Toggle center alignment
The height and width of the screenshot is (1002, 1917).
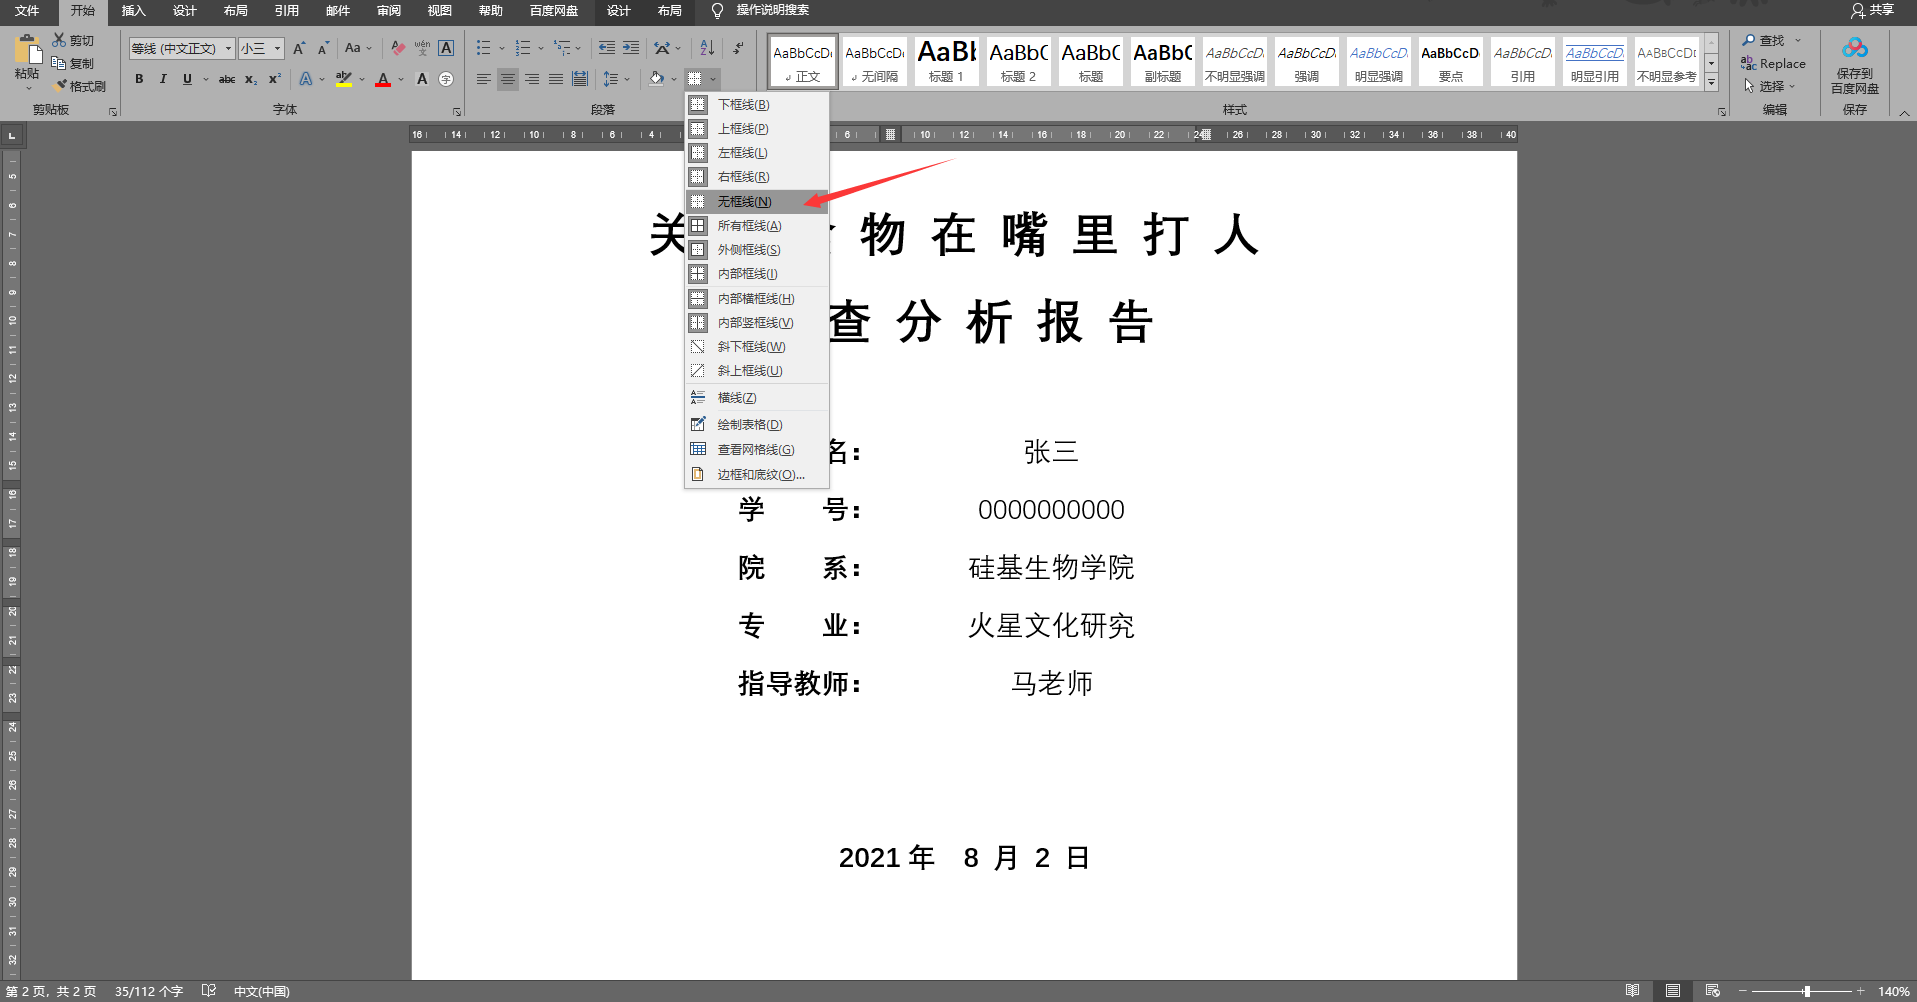(x=508, y=79)
